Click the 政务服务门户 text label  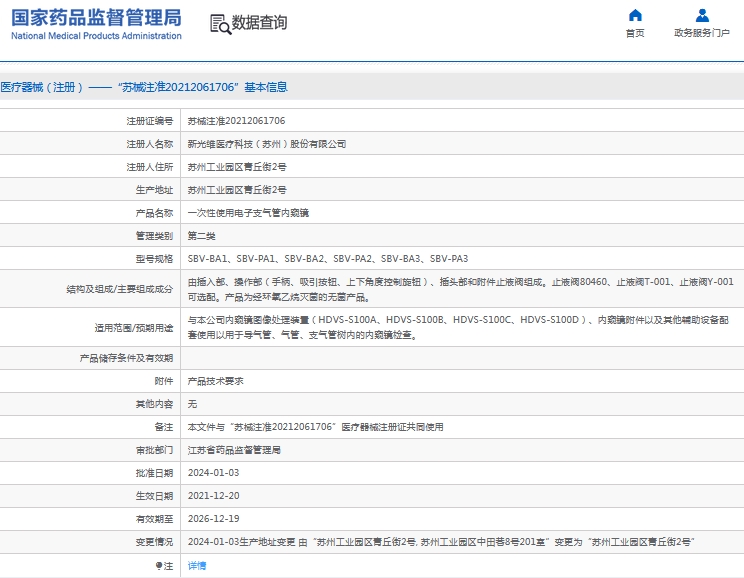point(702,33)
